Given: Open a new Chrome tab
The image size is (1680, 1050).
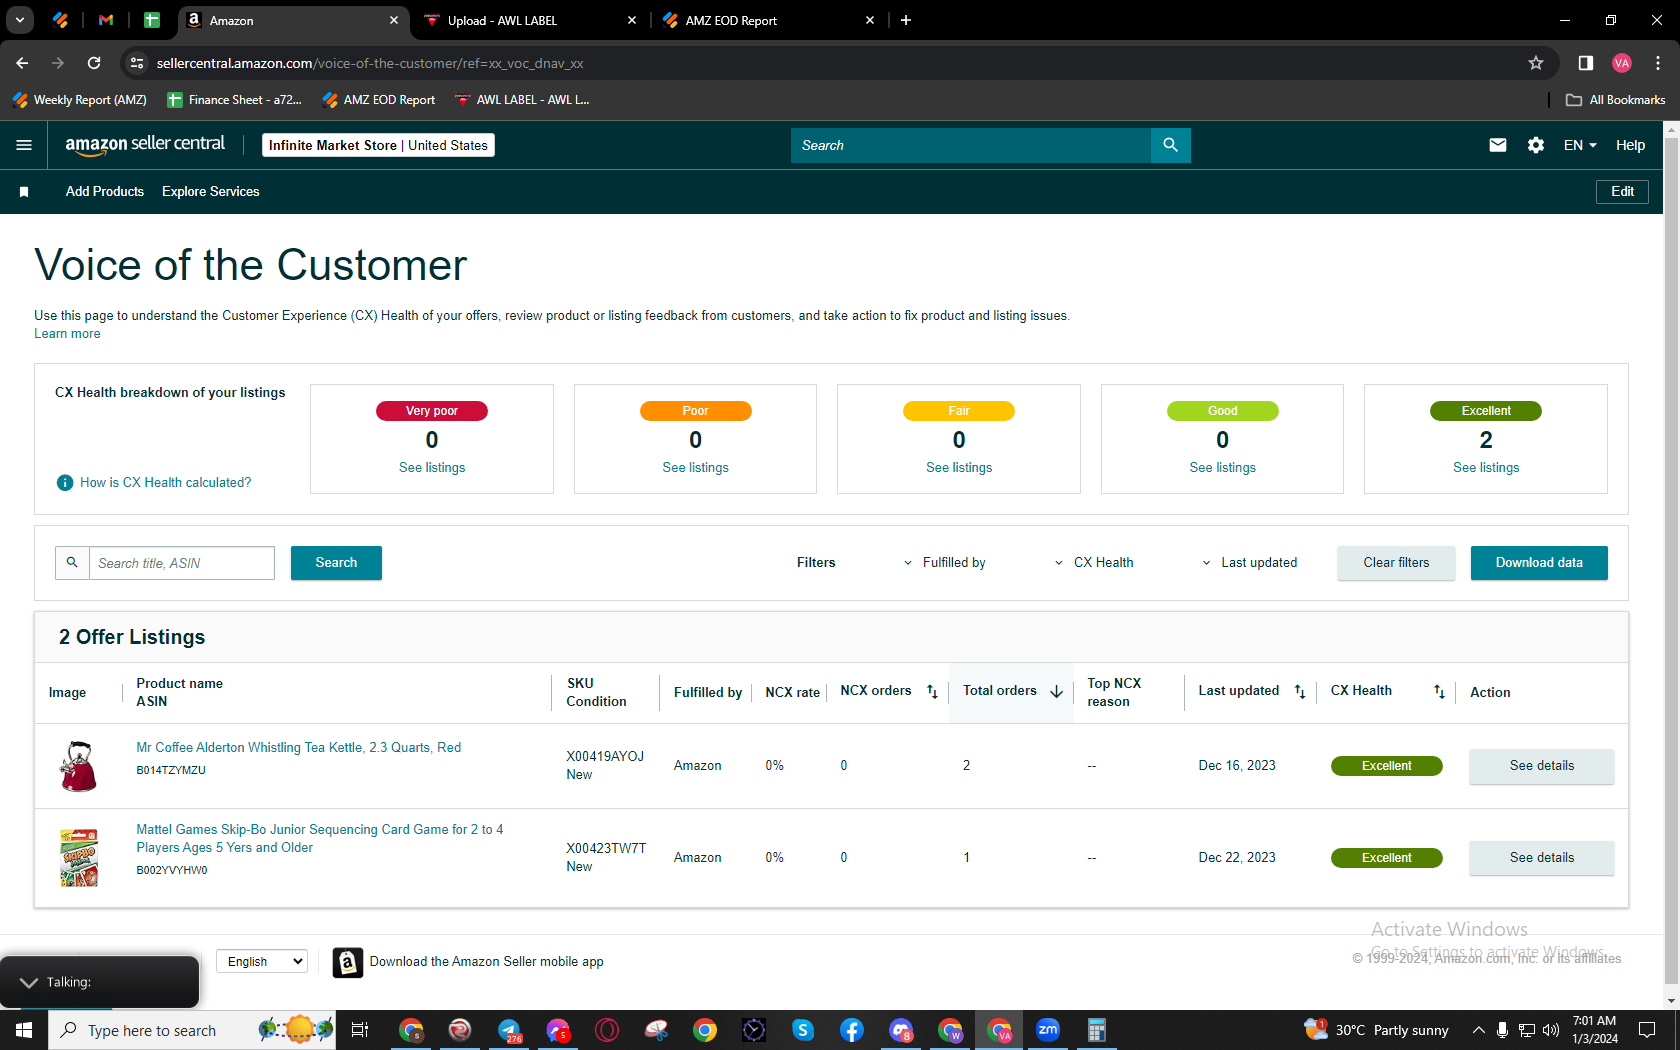Looking at the screenshot, I should (906, 20).
